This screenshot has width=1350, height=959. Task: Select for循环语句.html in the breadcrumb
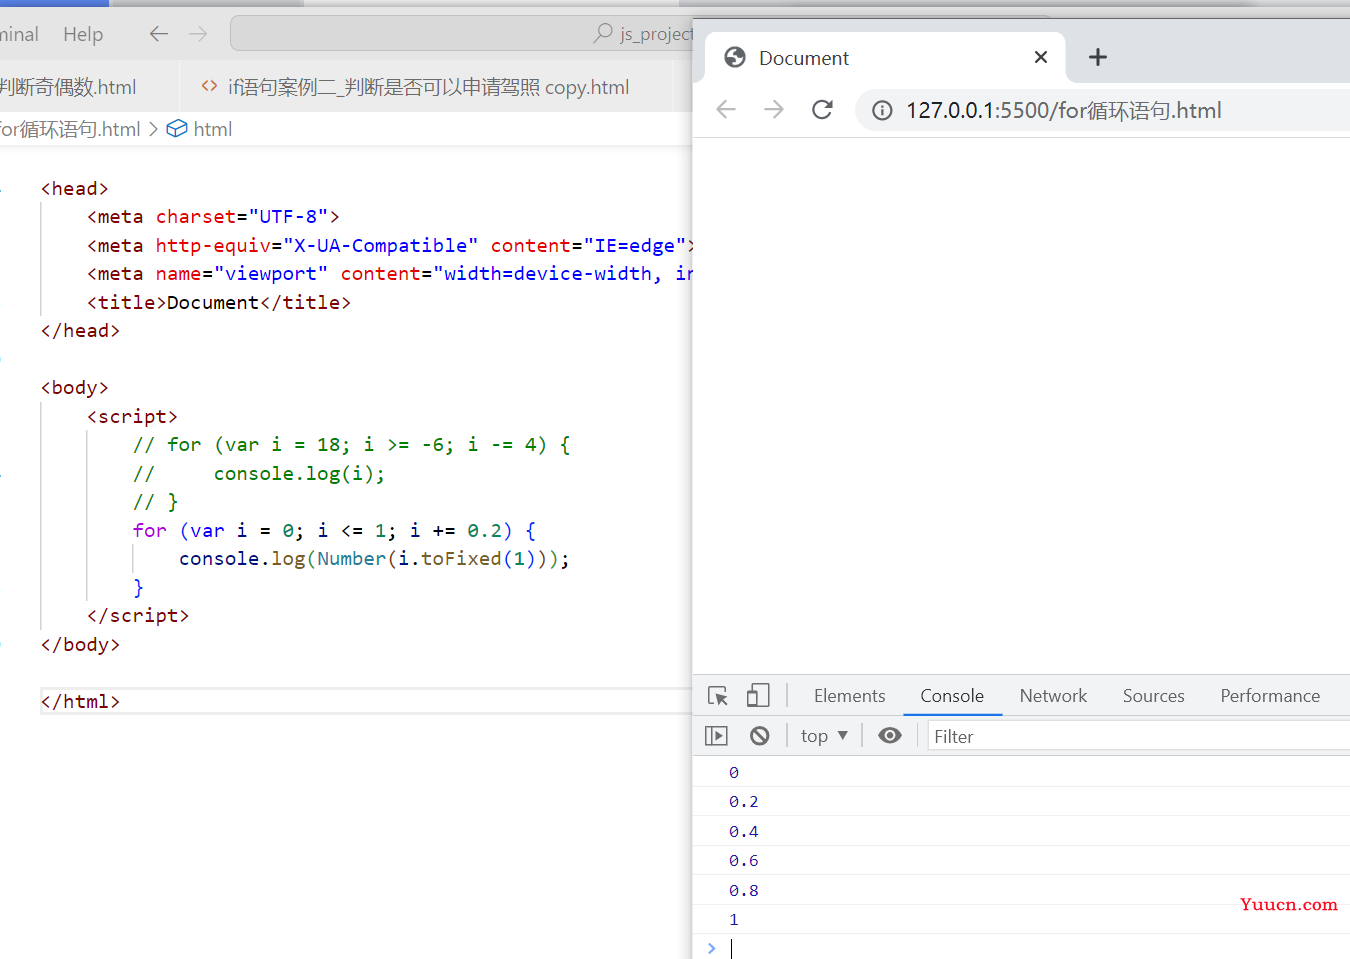pos(70,129)
